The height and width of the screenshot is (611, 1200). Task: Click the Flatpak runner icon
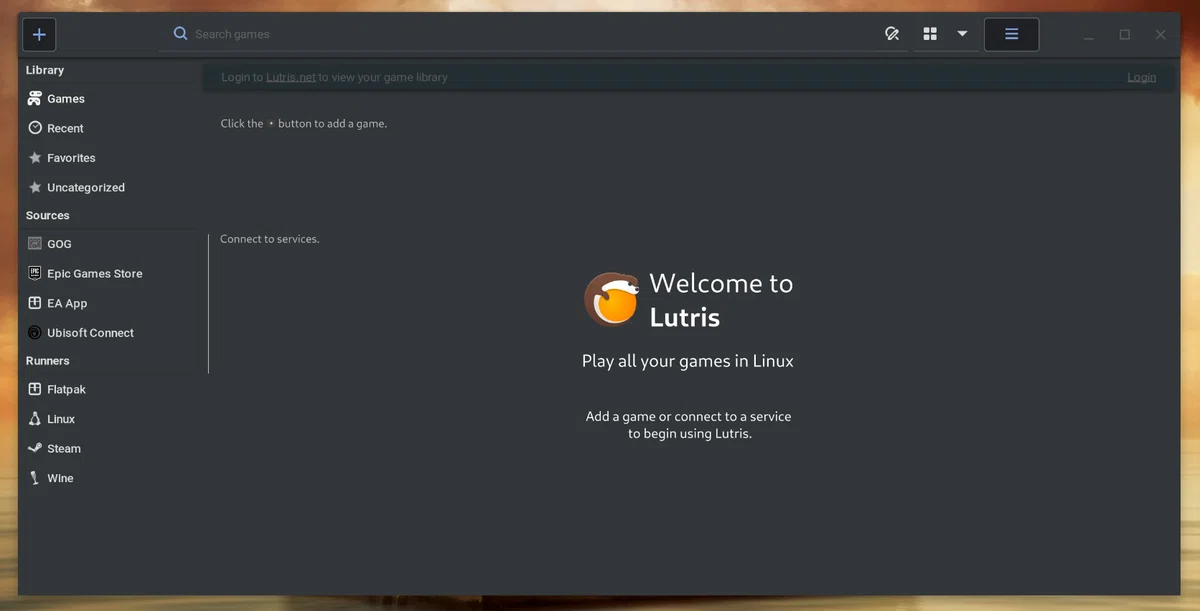click(x=35, y=390)
